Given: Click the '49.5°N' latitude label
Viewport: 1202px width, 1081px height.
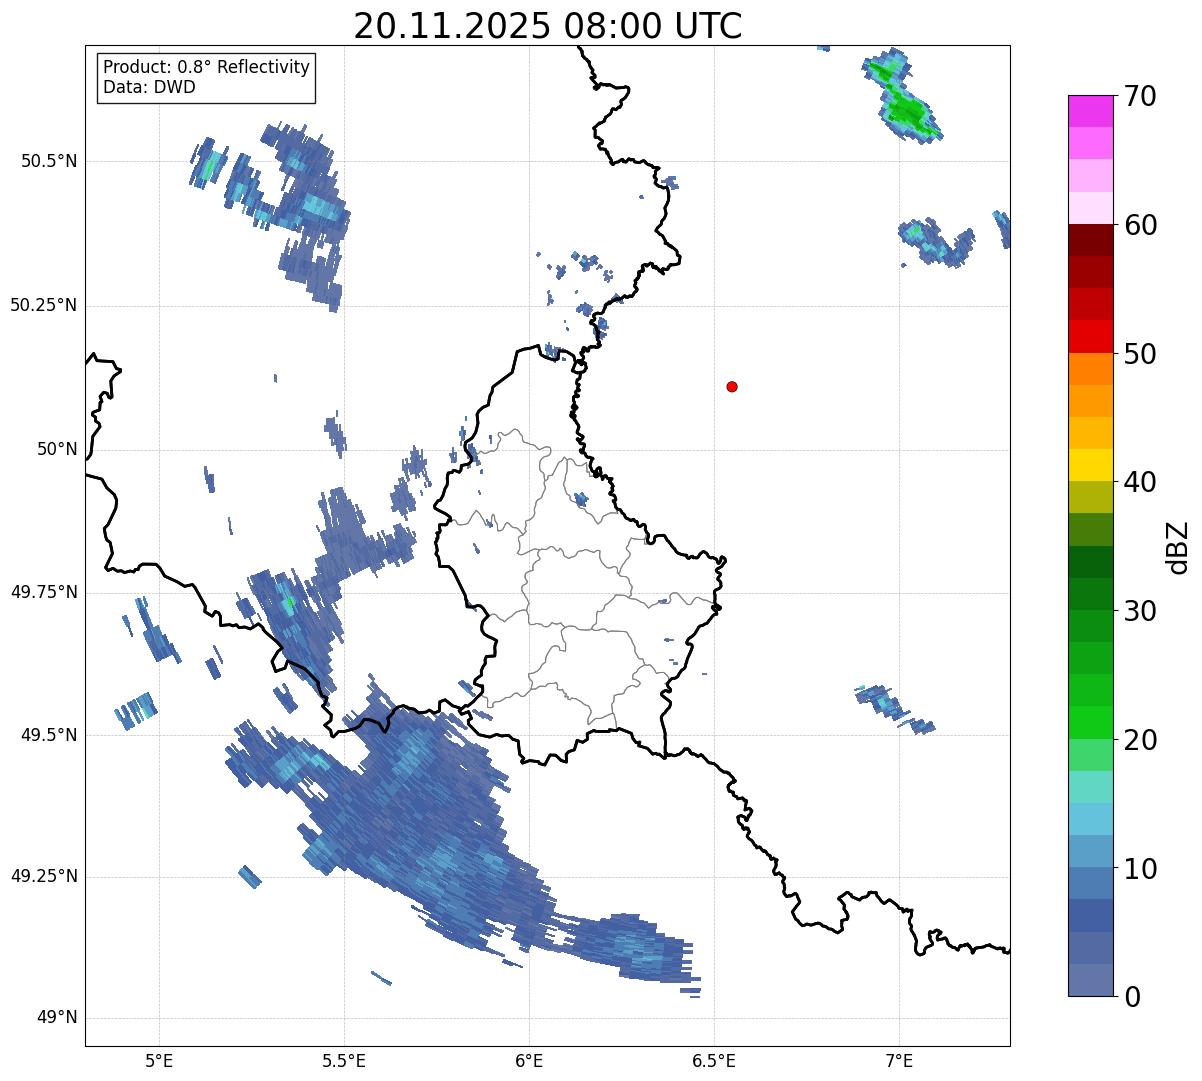Looking at the screenshot, I should (x=48, y=735).
